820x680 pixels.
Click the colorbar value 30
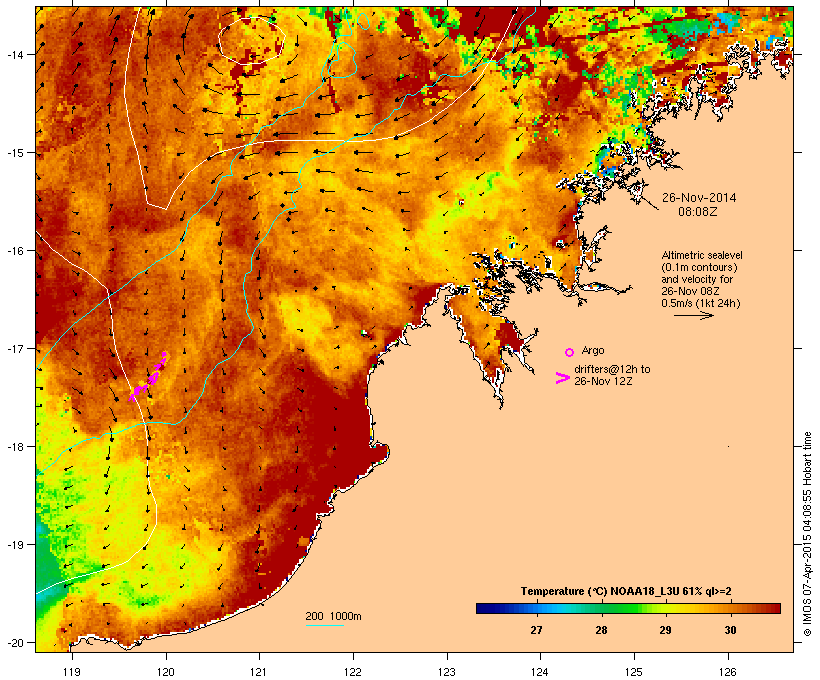coord(730,630)
